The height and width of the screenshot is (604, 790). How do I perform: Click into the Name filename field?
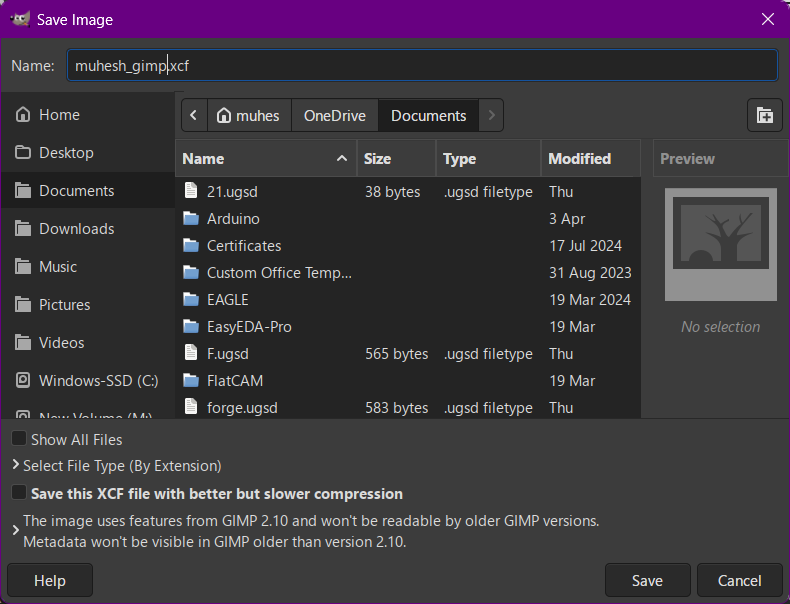tap(422, 65)
